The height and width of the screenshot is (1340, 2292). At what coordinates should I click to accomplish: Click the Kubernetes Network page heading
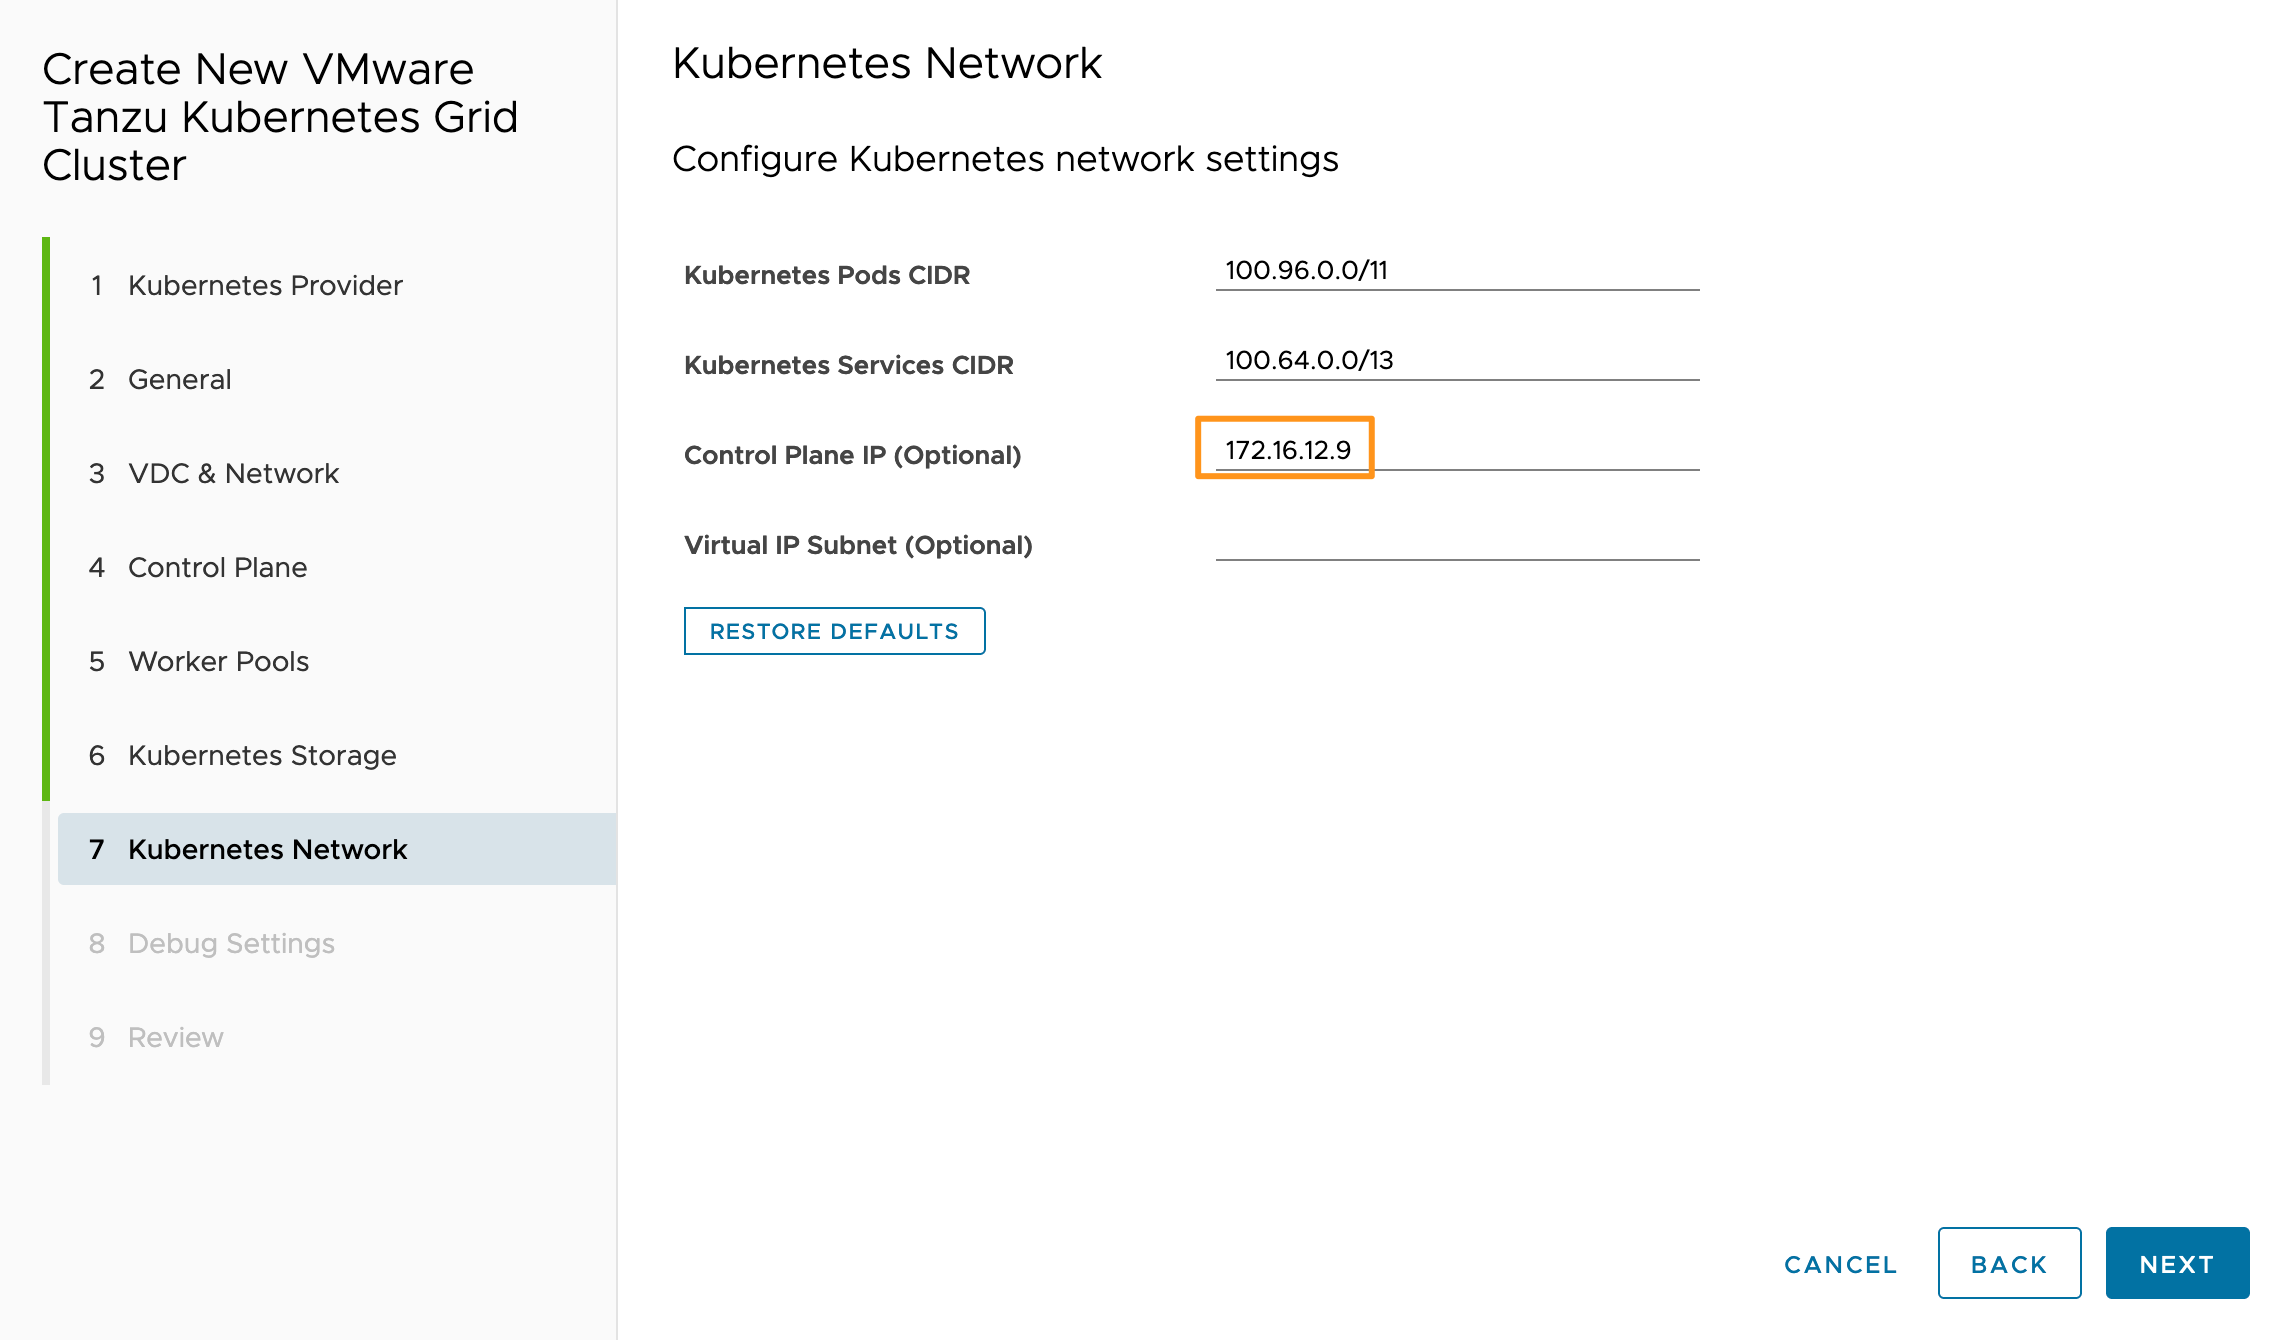coord(887,63)
